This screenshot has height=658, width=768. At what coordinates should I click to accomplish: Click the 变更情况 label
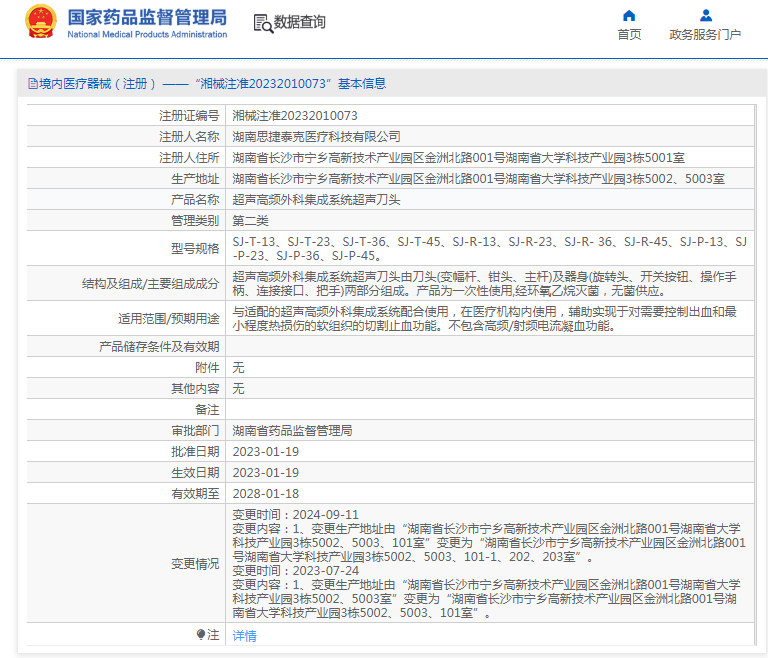click(195, 564)
